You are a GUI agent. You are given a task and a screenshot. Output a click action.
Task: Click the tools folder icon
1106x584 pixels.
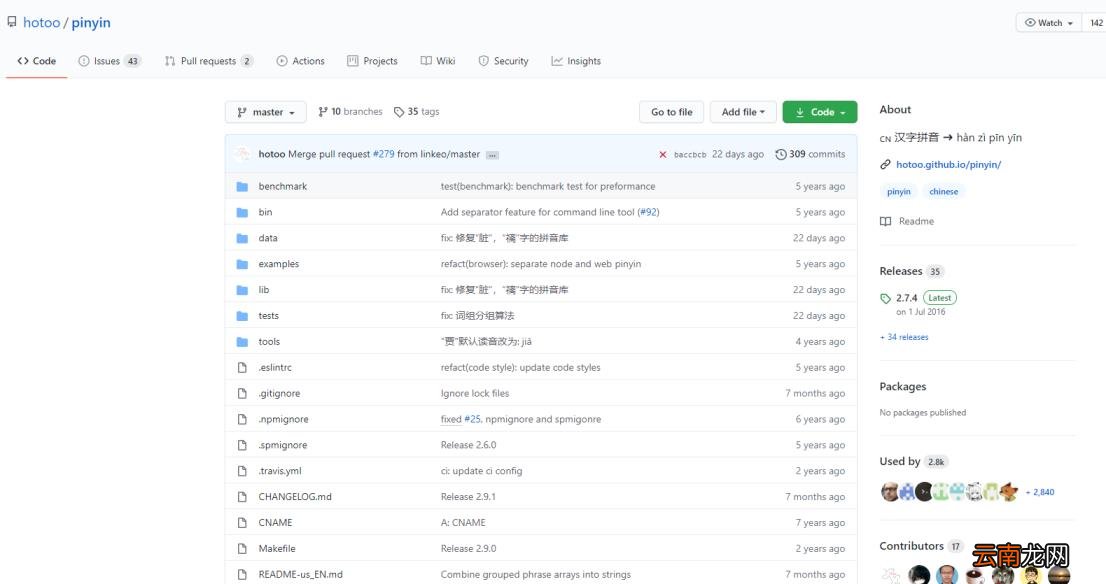click(x=242, y=341)
